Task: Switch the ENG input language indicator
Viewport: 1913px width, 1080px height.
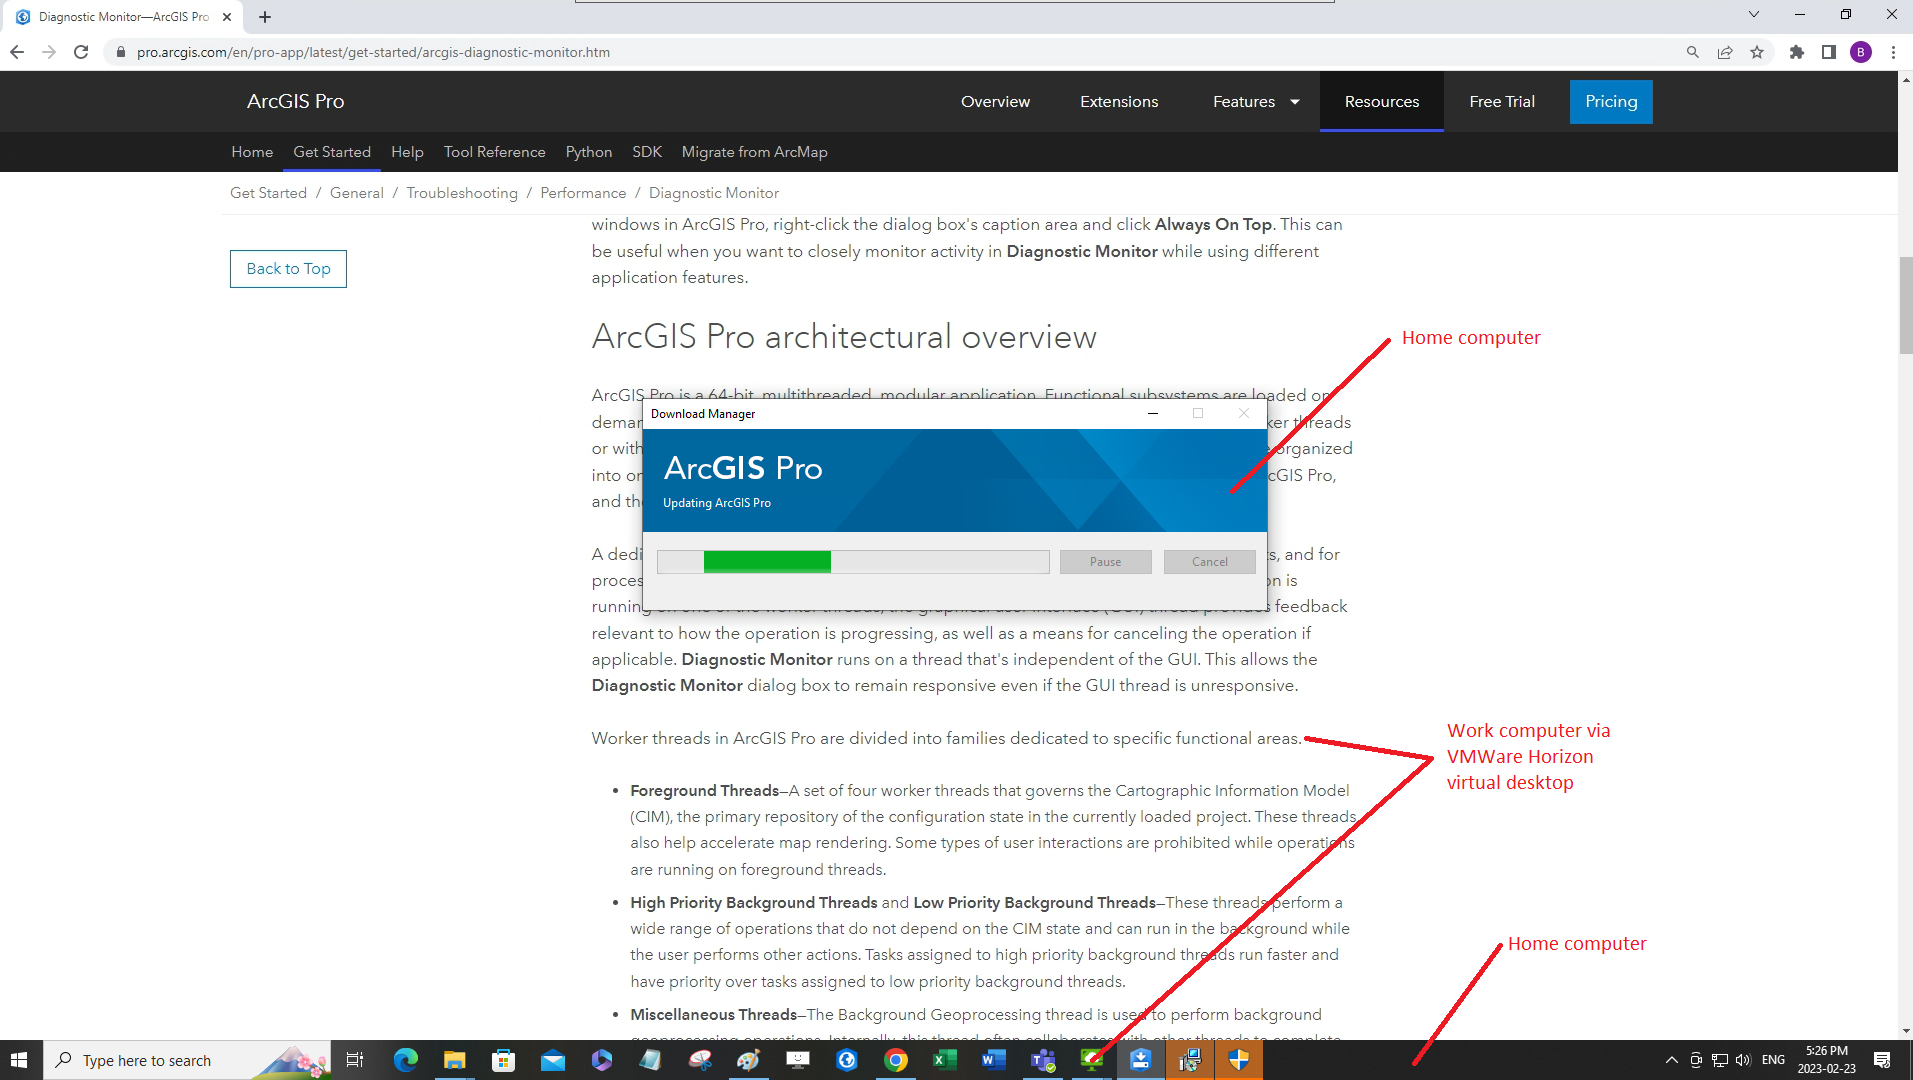Action: pos(1773,1060)
